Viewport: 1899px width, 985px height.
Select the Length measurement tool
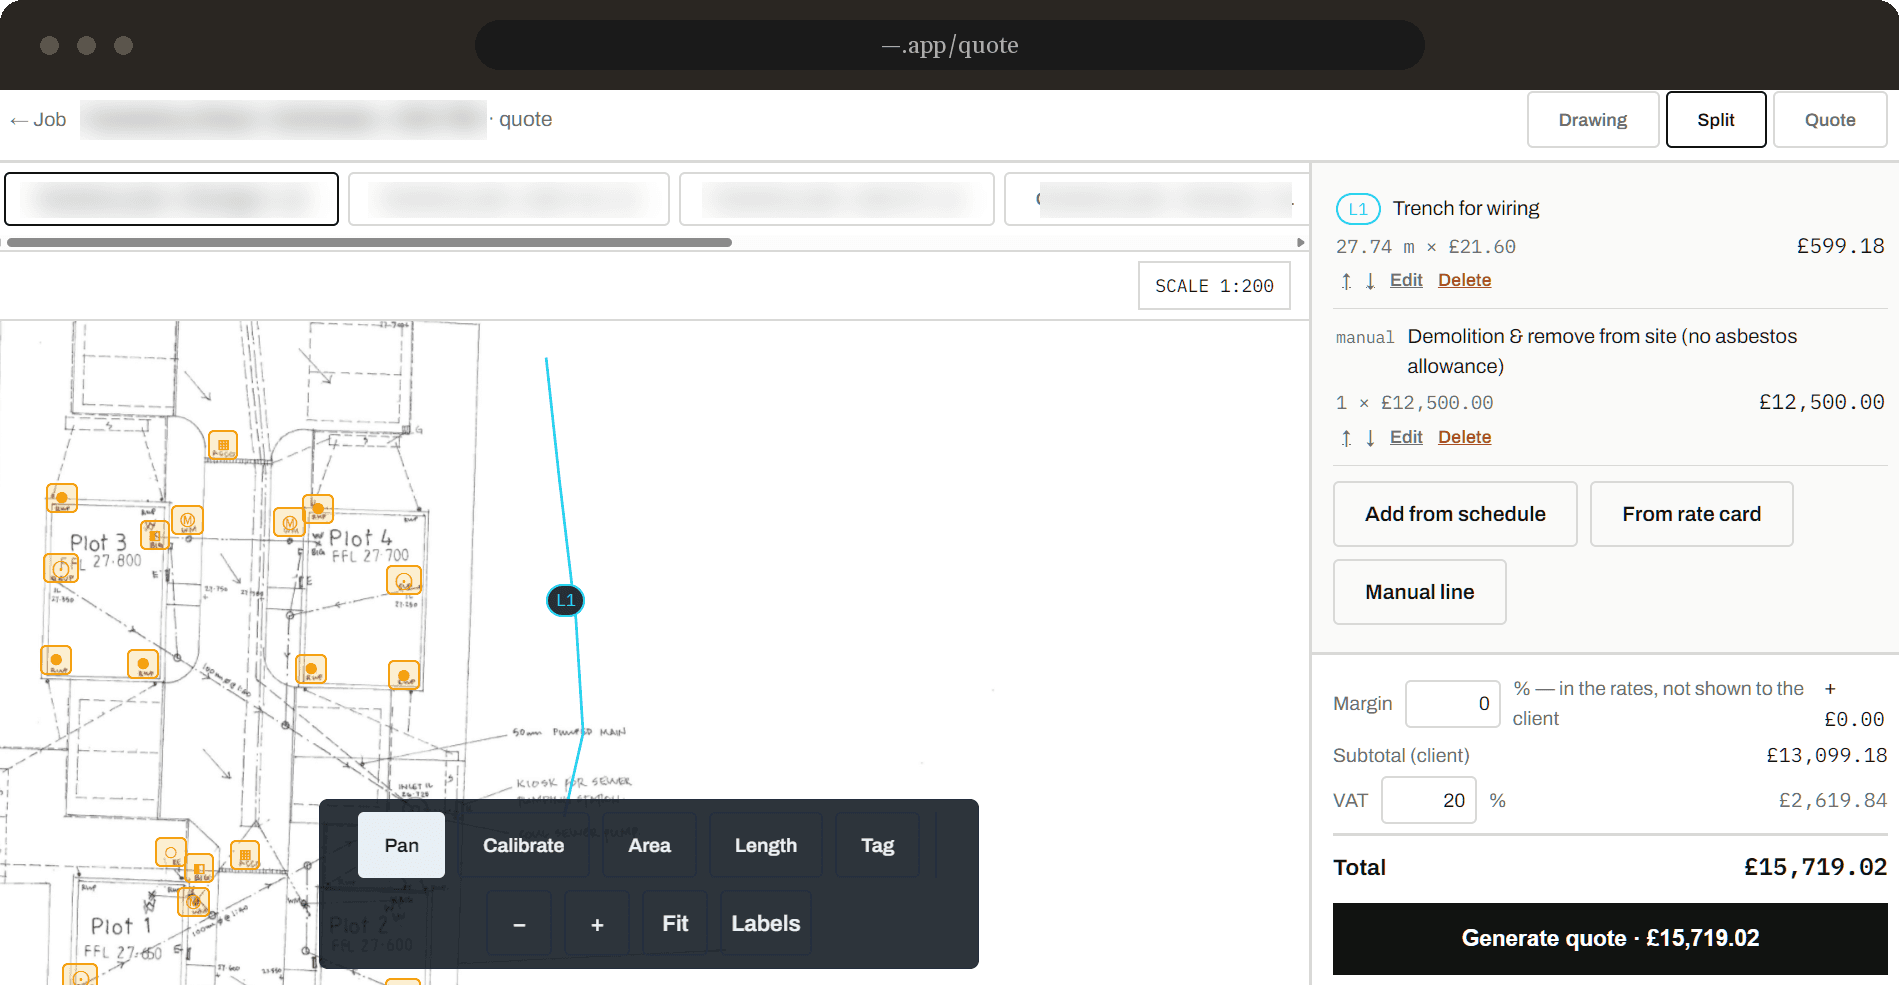pos(766,845)
